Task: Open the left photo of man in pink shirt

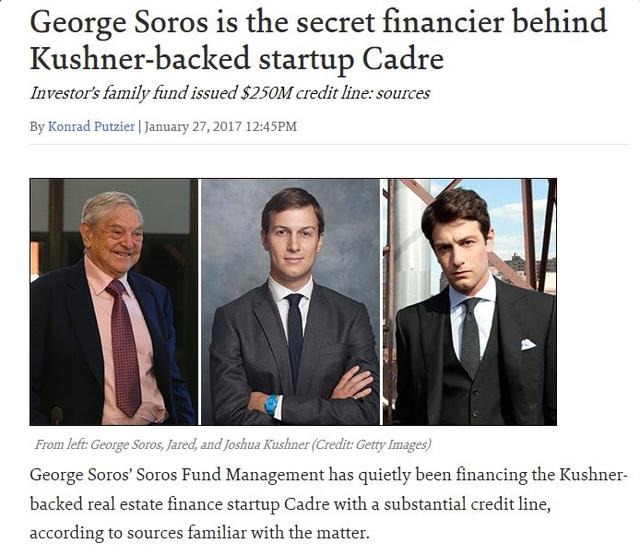Action: (x=113, y=301)
